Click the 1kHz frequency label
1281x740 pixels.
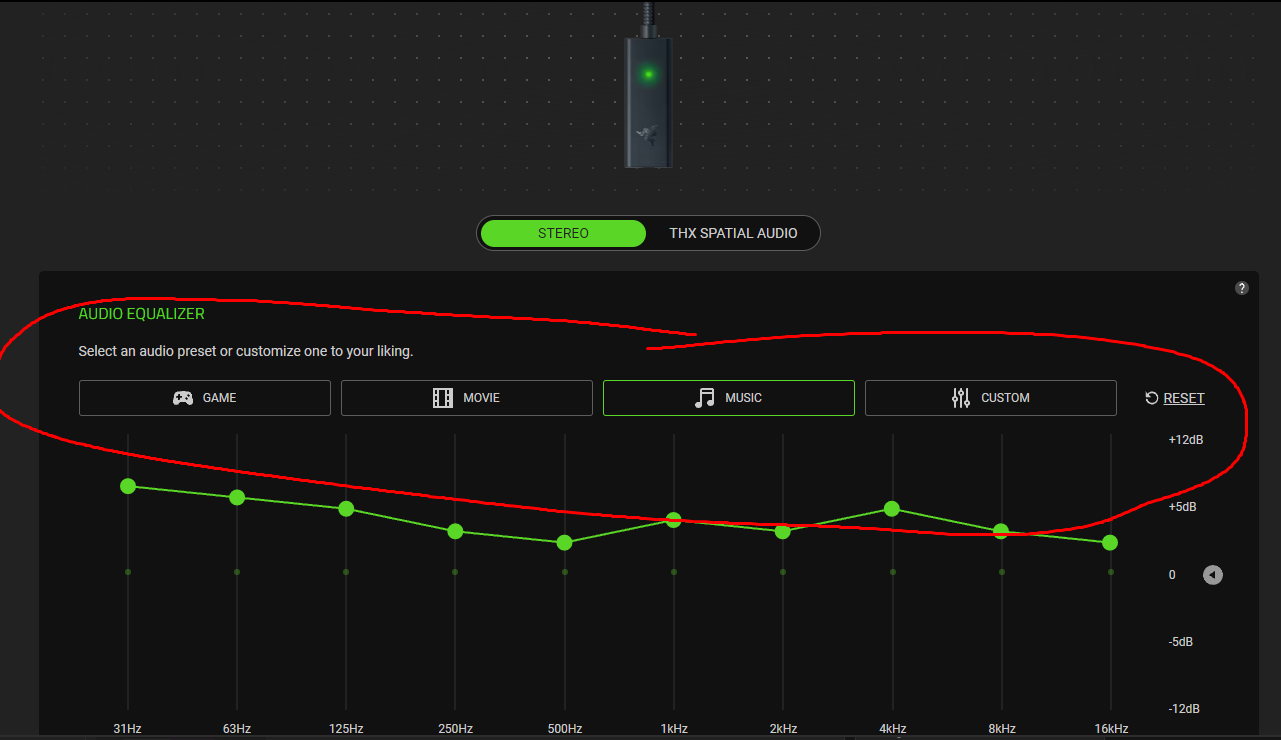point(674,729)
